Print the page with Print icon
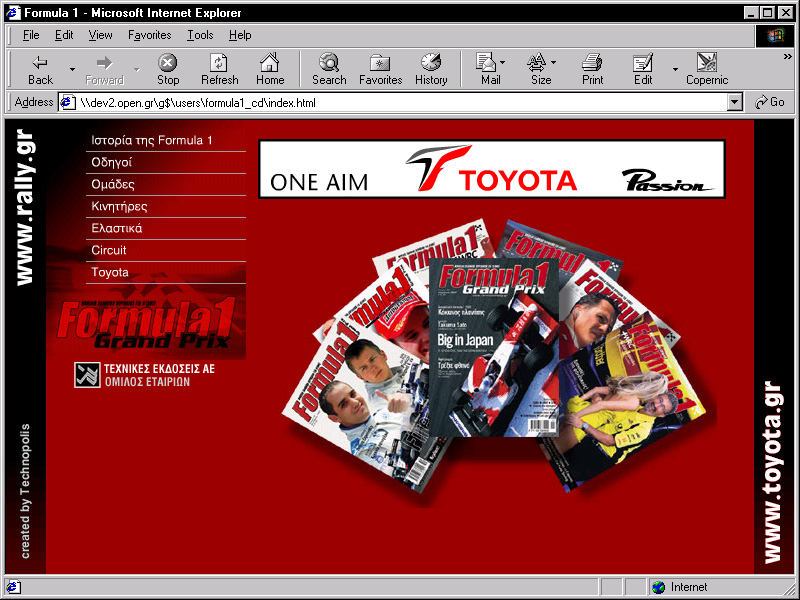This screenshot has width=800, height=600. [x=592, y=69]
